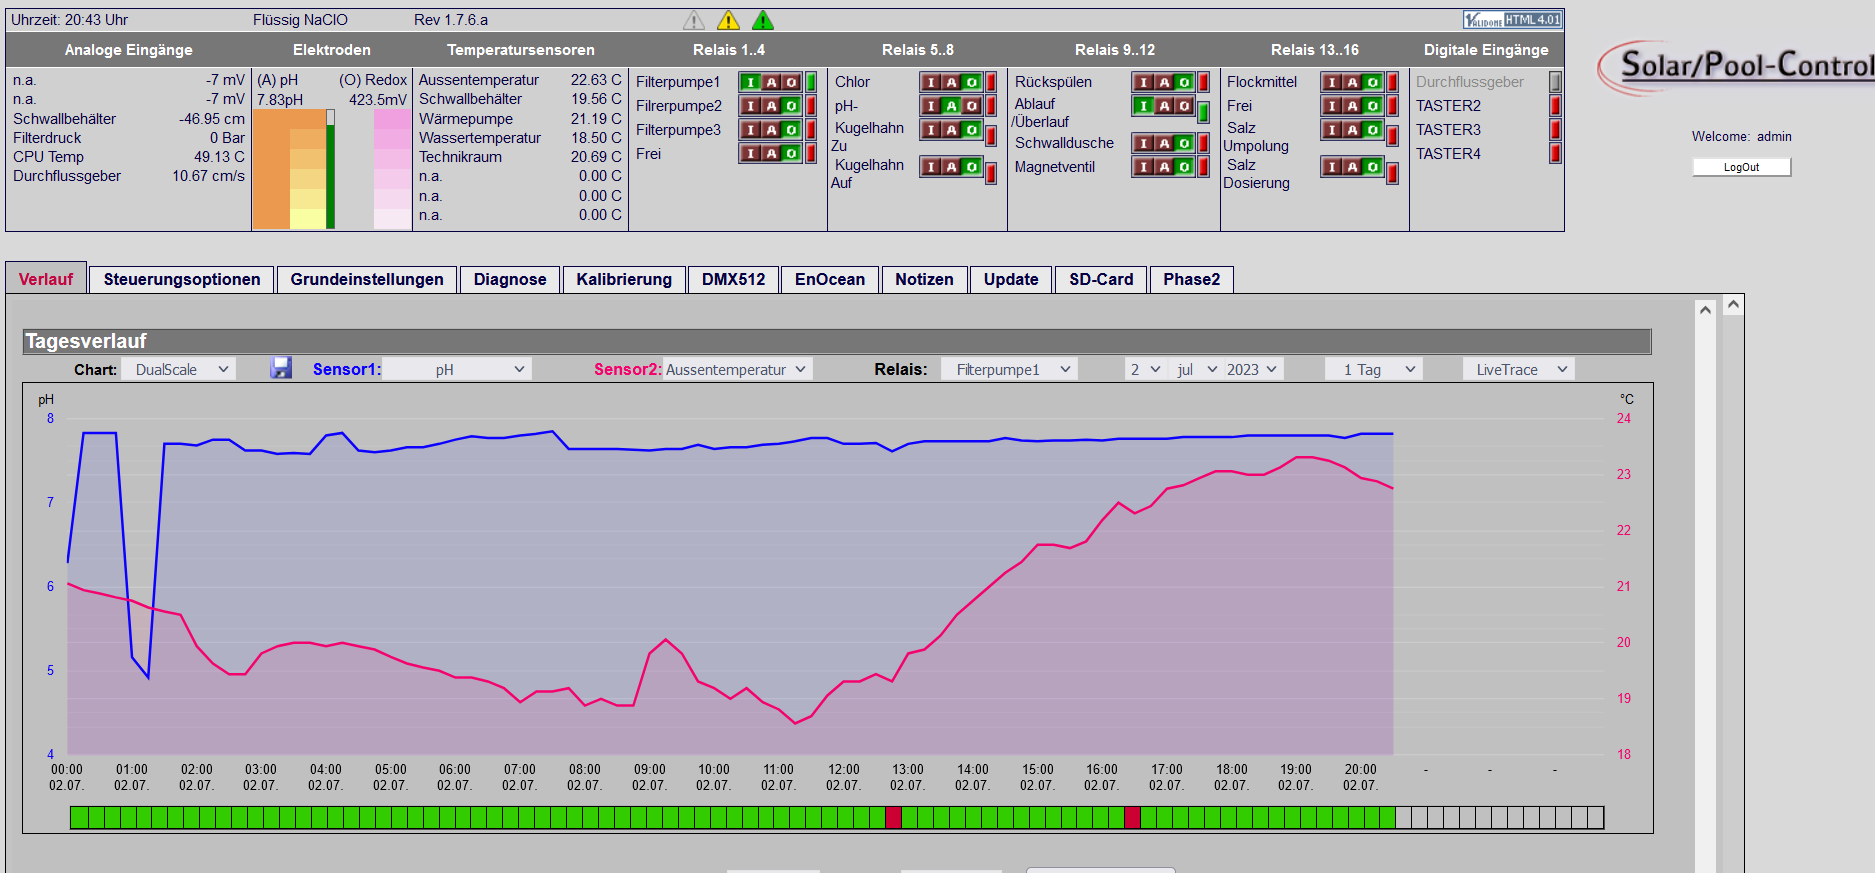Click the grey warning triangle icon
1875x873 pixels.
pos(694,20)
